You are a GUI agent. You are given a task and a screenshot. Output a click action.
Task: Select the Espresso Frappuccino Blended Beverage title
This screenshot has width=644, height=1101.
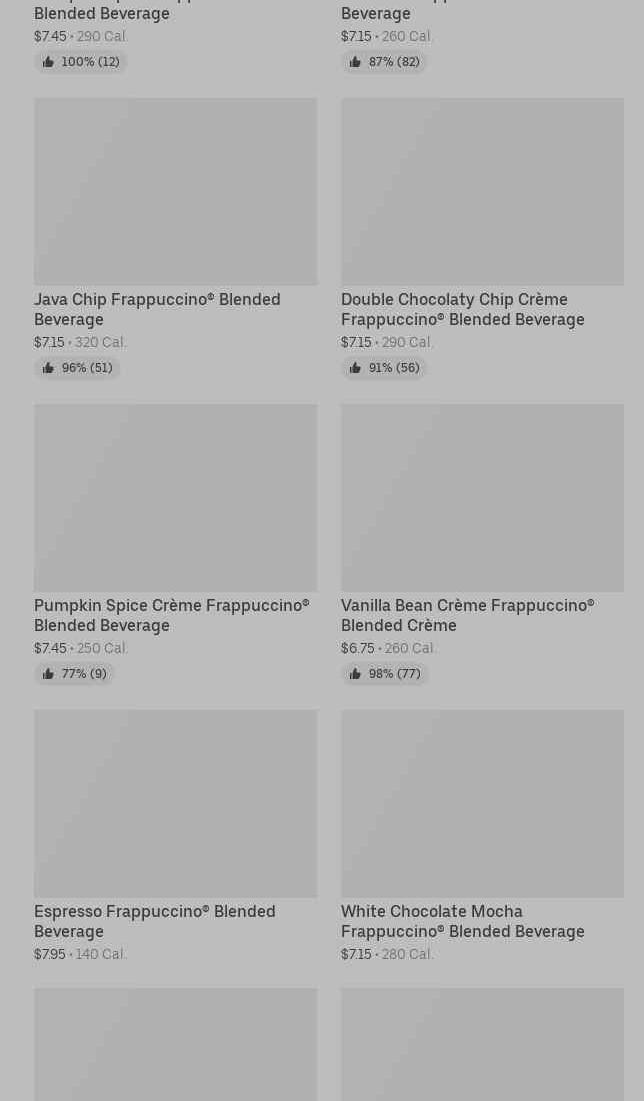tap(154, 921)
